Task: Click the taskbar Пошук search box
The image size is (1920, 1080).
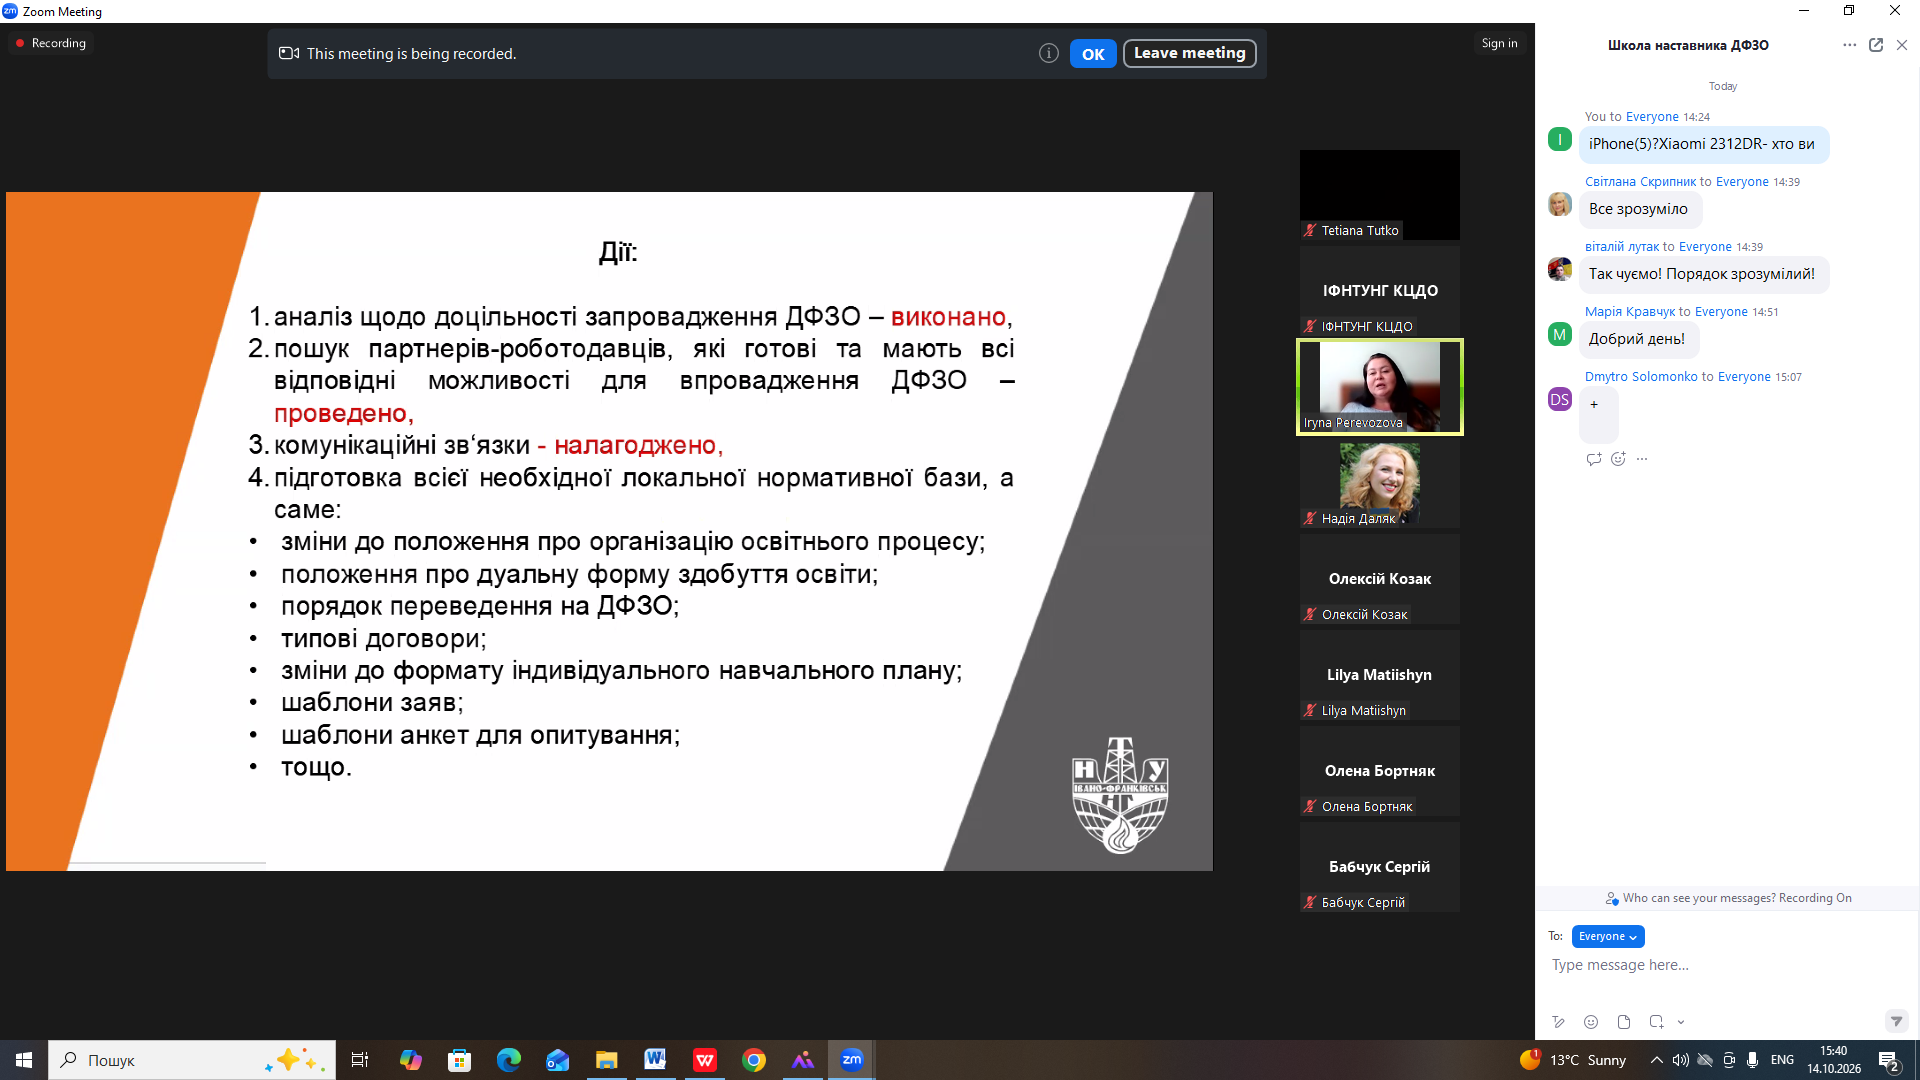Action: point(192,1060)
